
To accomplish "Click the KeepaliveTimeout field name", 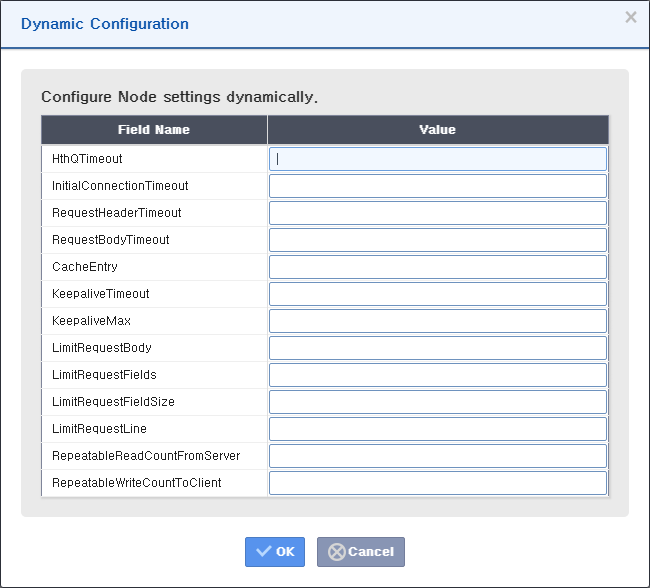I will [101, 294].
